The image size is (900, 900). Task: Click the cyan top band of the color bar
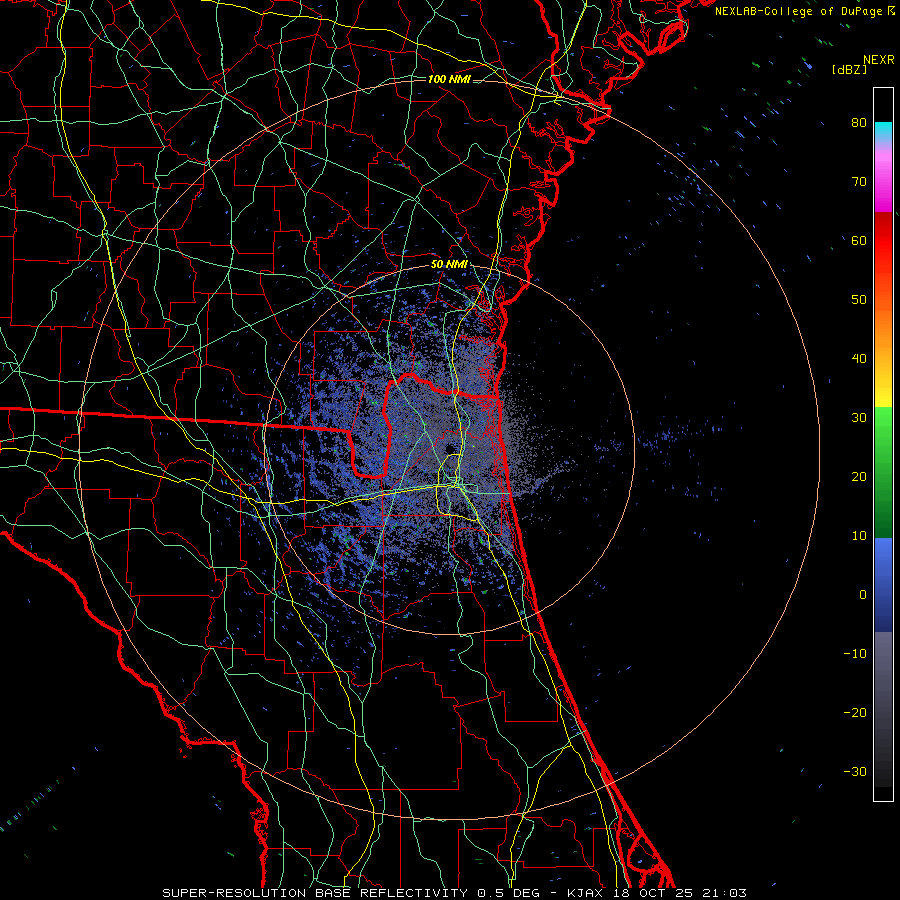click(x=883, y=132)
